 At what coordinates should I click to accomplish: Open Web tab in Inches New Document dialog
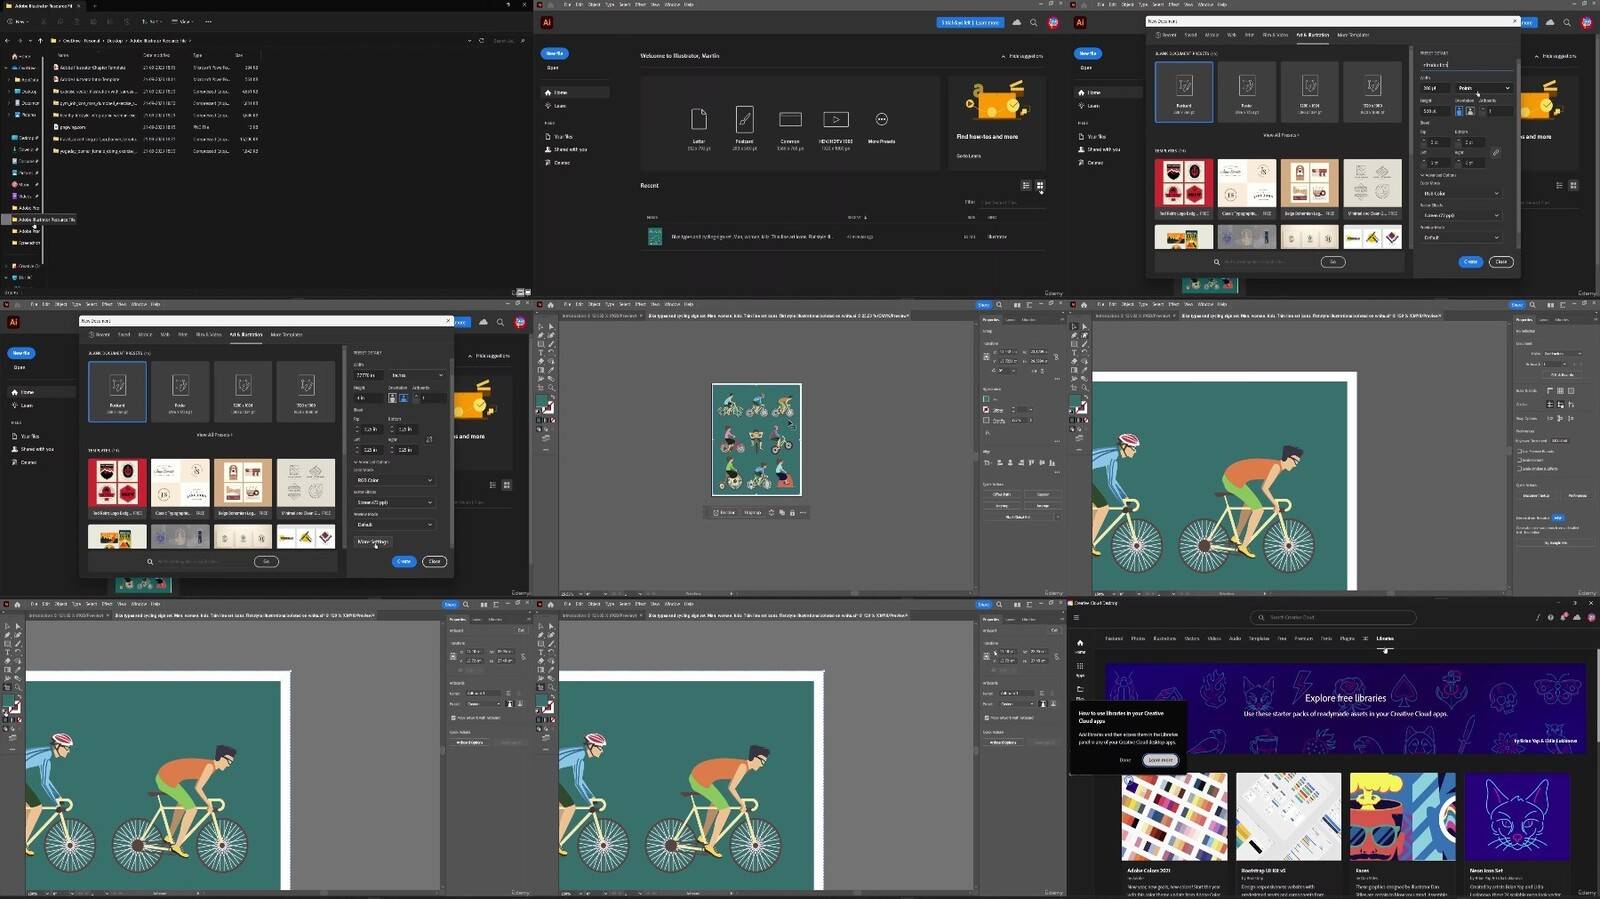(x=165, y=335)
